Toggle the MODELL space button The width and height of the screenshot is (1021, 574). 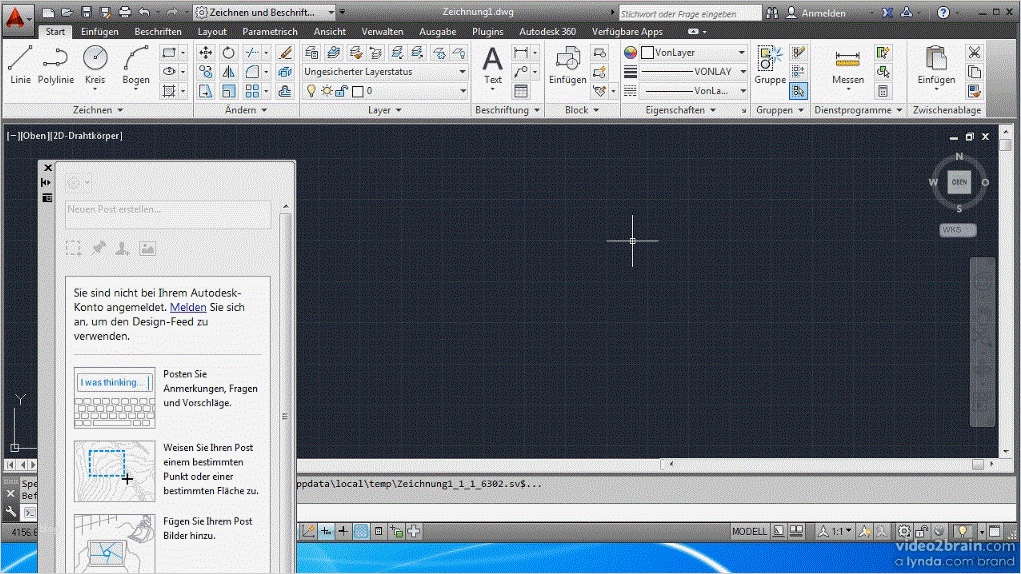click(749, 531)
